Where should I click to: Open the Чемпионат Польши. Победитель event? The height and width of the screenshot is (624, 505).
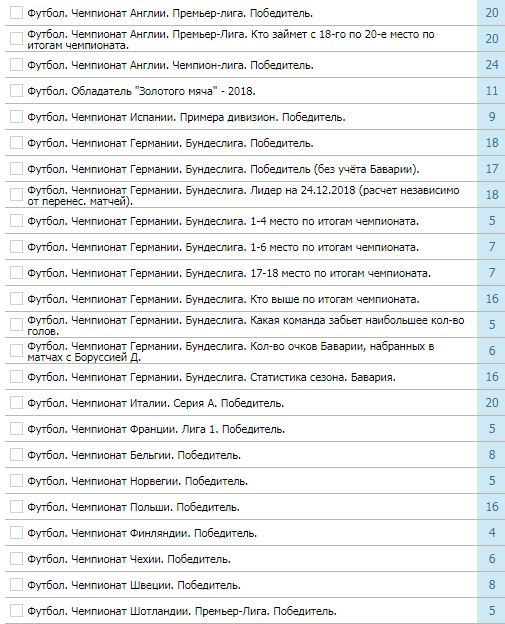(x=133, y=507)
